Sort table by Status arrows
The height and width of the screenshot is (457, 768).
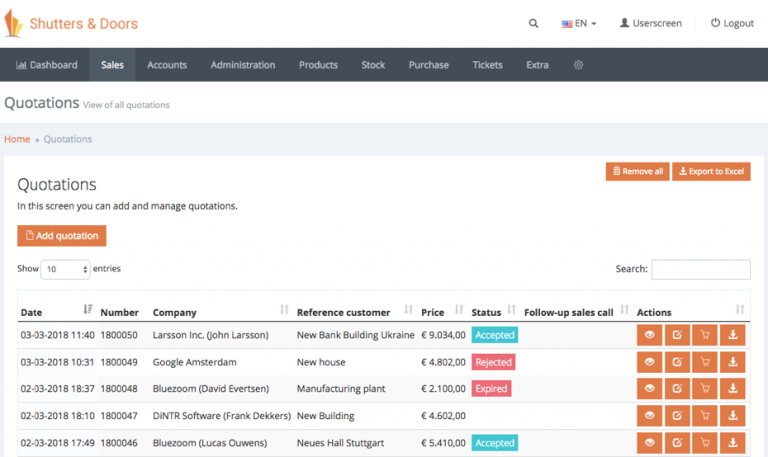[x=511, y=309]
